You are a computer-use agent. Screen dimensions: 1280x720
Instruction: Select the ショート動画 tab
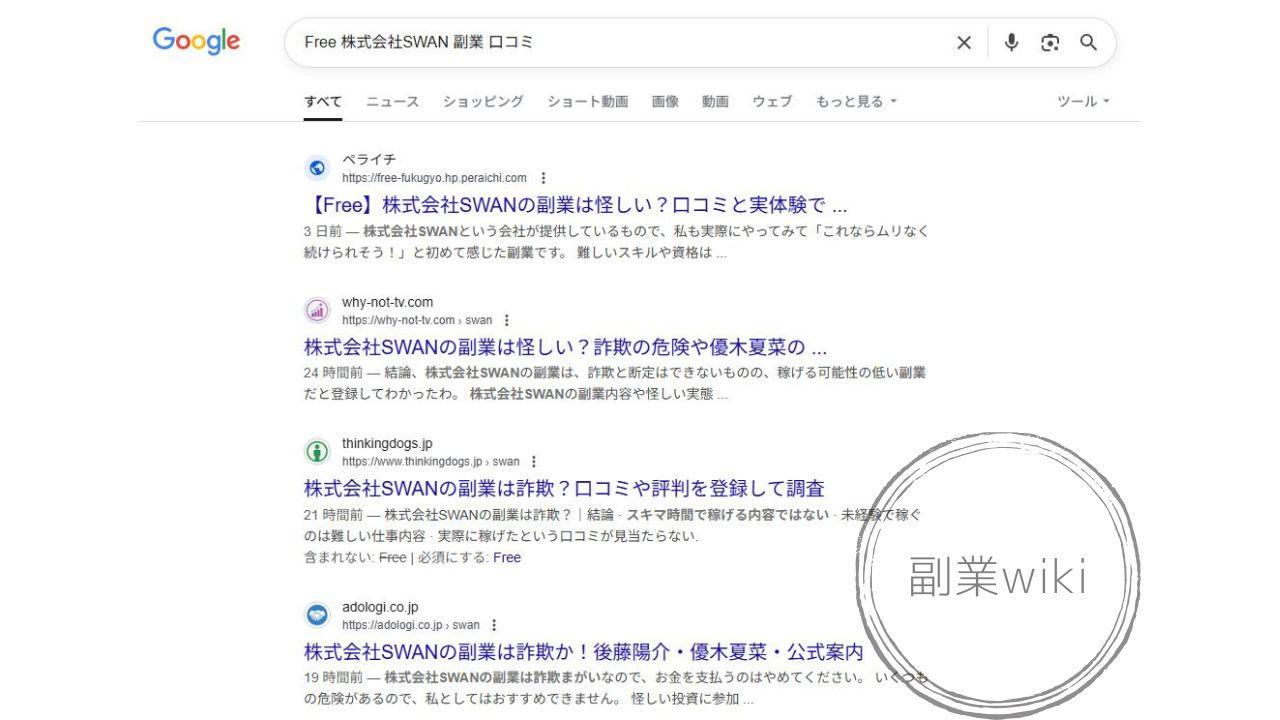[587, 101]
